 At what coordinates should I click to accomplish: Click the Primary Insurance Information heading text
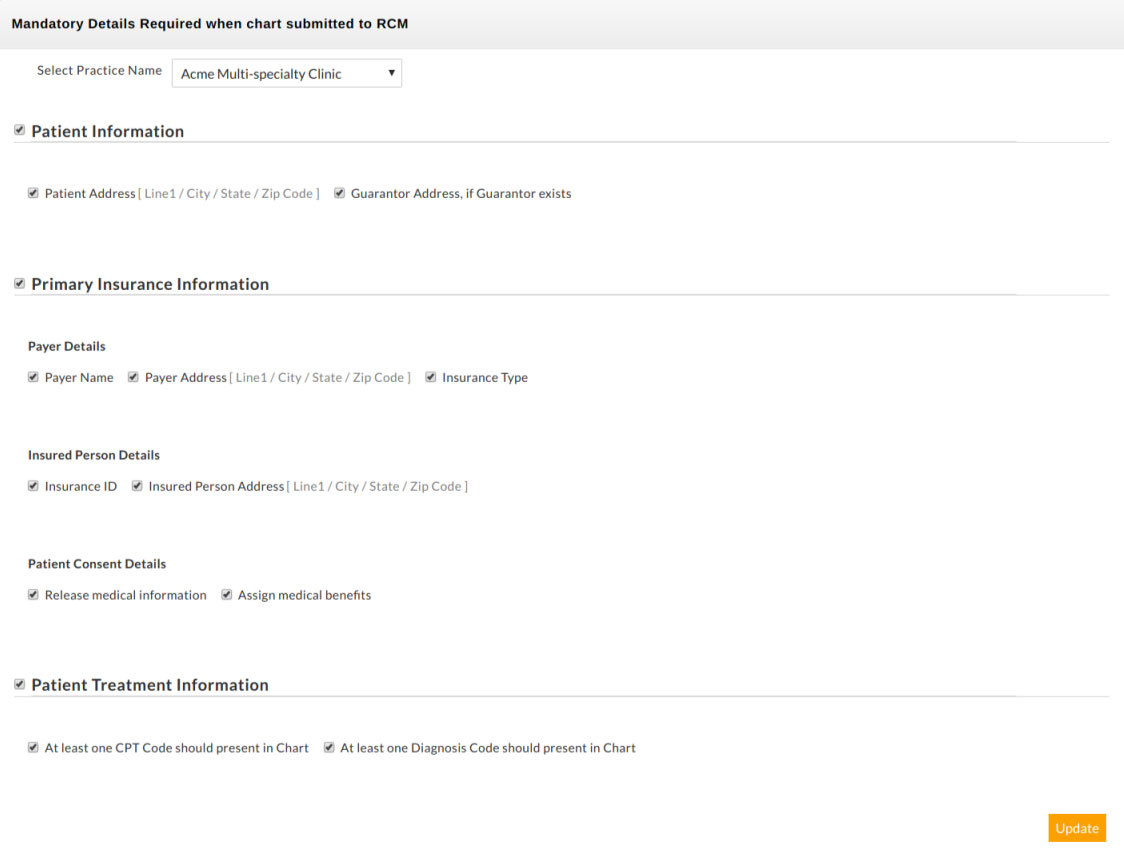(150, 284)
